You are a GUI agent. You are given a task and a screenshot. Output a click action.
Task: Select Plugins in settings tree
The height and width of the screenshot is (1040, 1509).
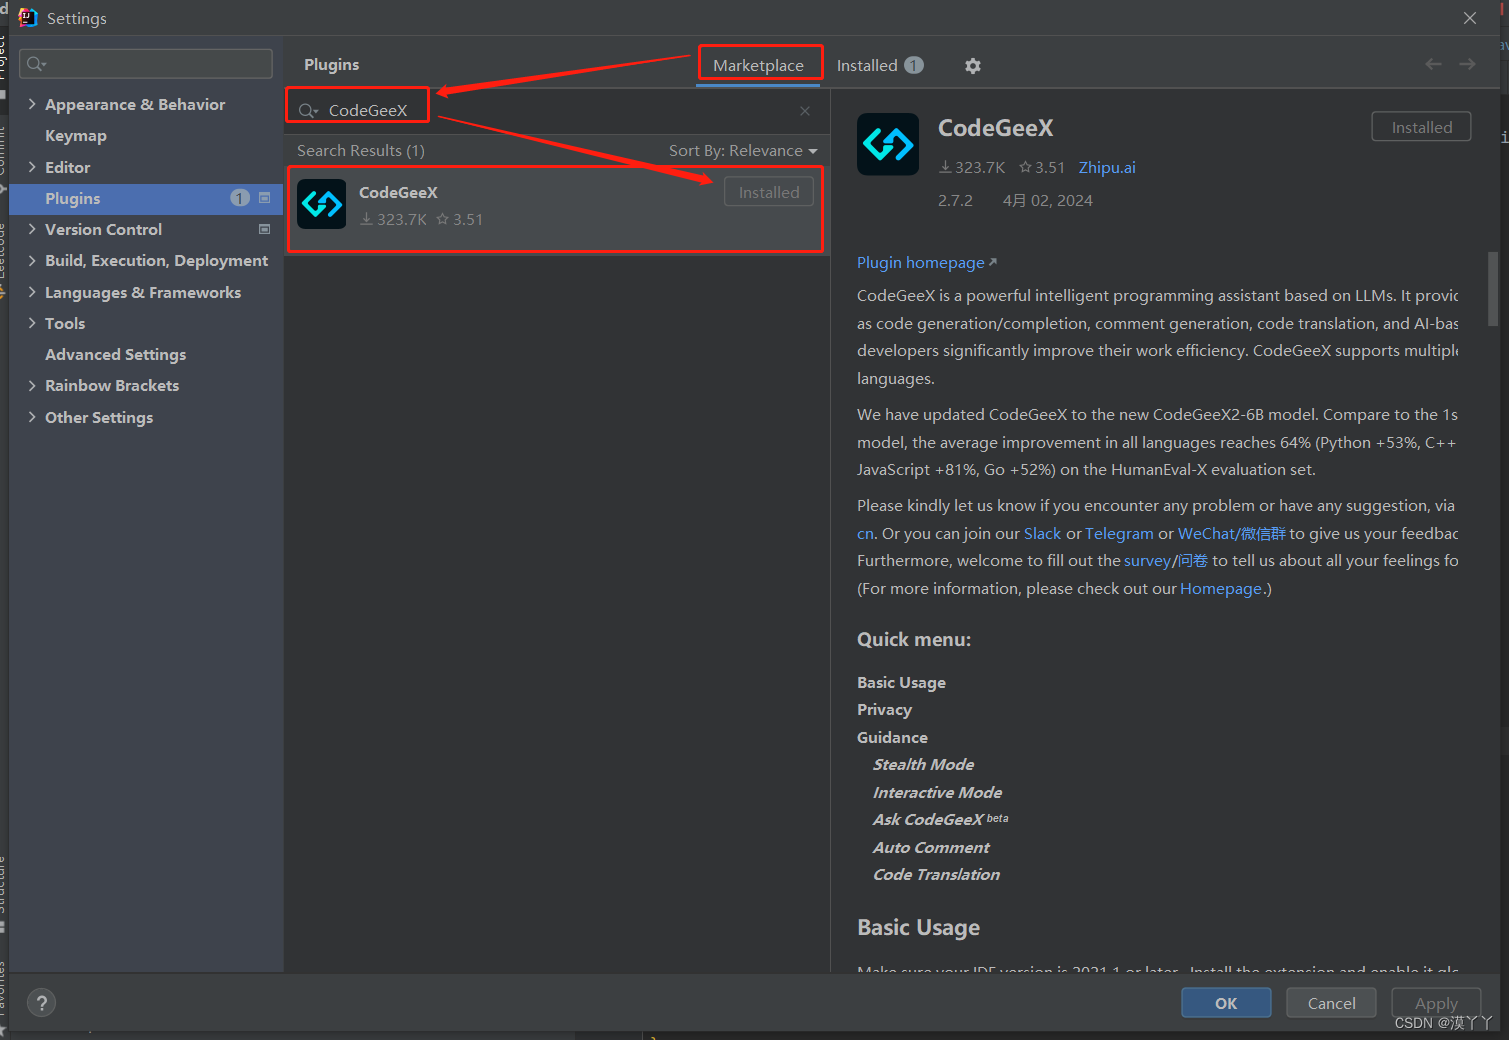tap(146, 198)
